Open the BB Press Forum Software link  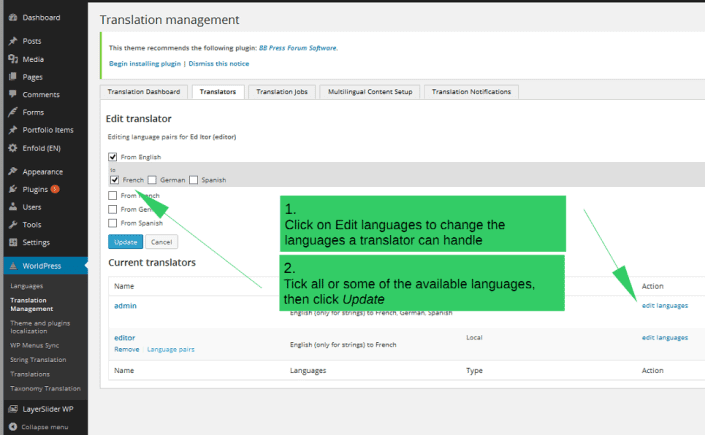(298, 48)
